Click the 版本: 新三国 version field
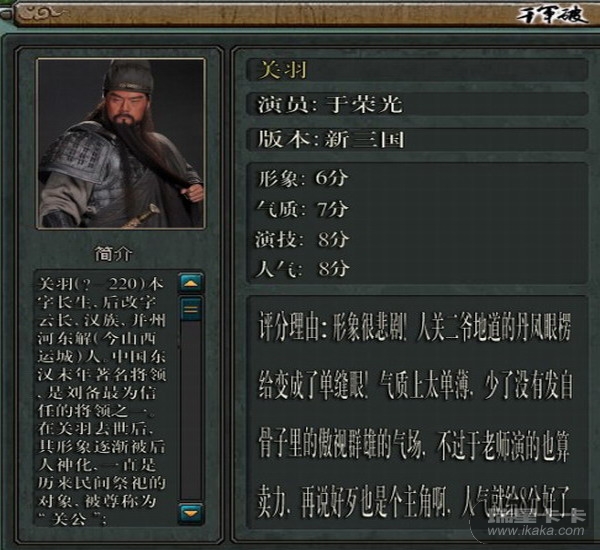 pyautogui.click(x=417, y=139)
